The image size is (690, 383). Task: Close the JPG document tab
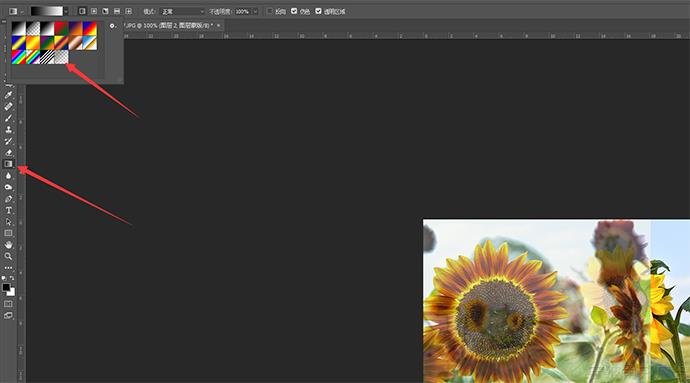(218, 26)
